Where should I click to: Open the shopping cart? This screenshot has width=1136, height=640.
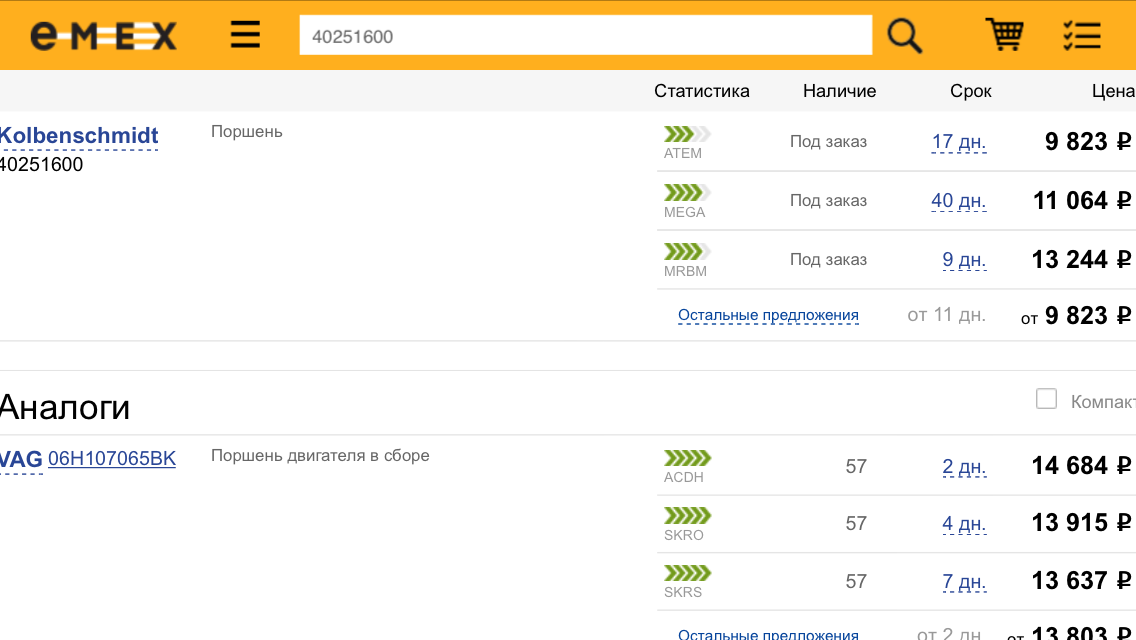(1004, 35)
